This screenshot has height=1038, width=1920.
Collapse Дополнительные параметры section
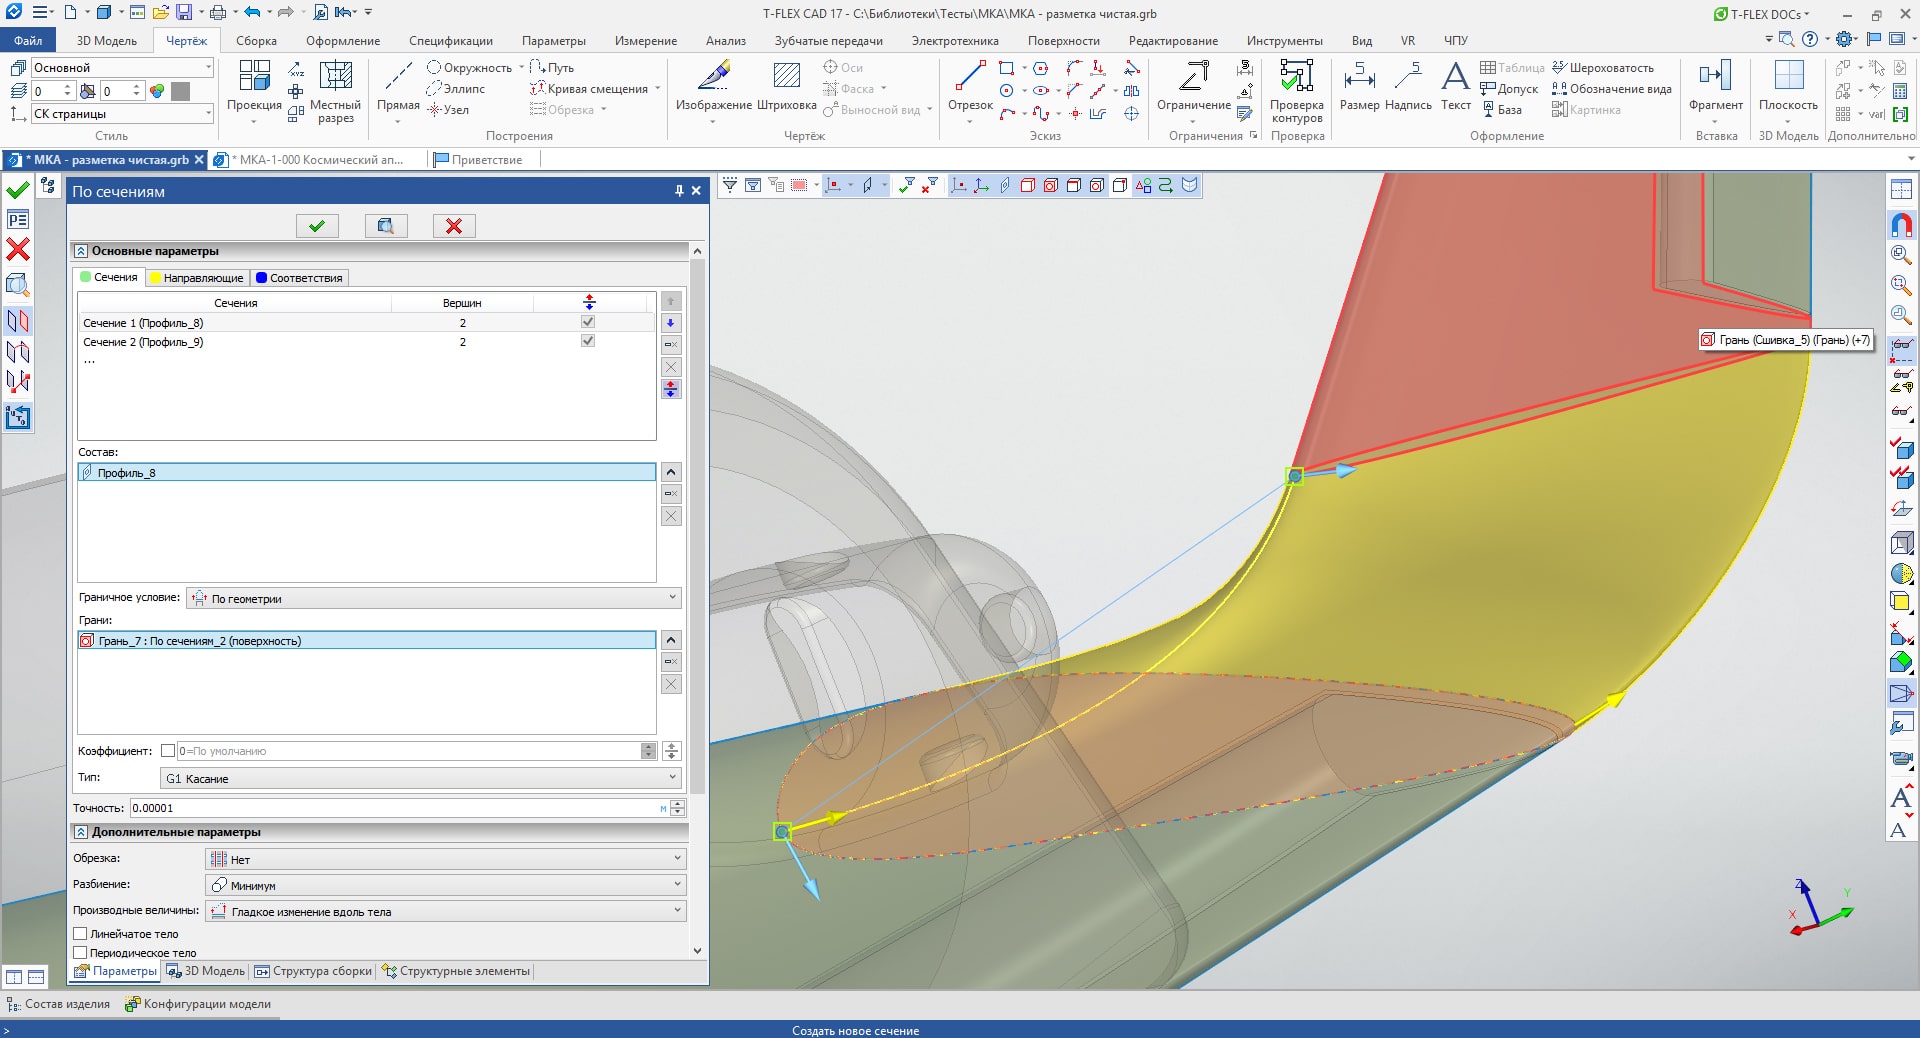[x=81, y=832]
